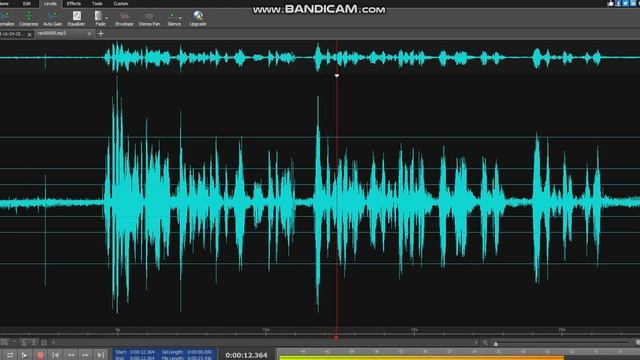Click the playback level meter bar

(422, 358)
